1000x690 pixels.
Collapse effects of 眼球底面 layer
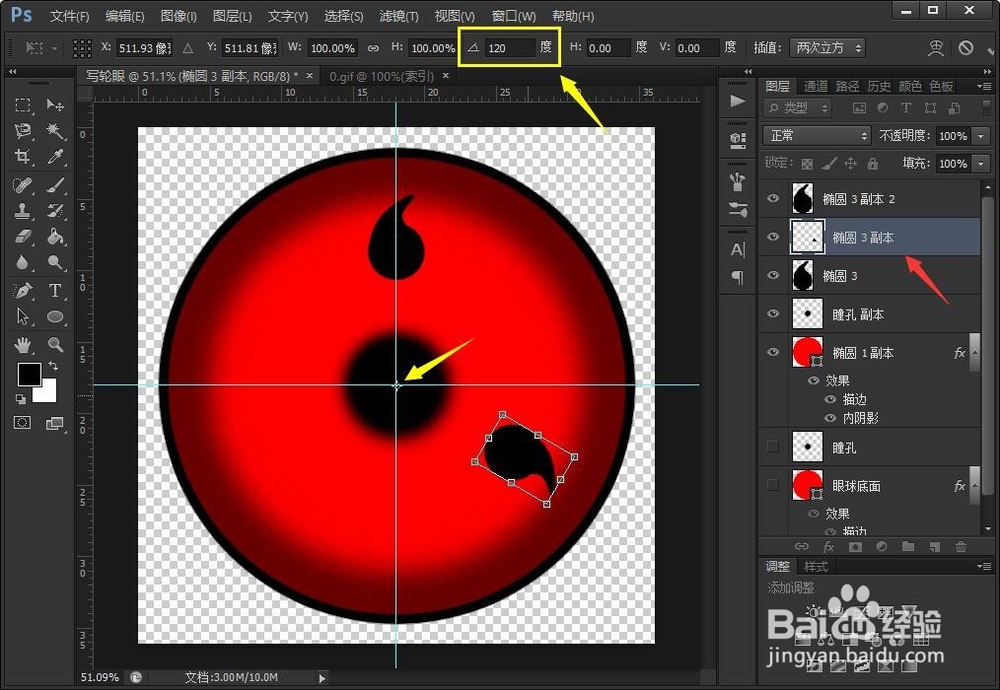tap(974, 485)
